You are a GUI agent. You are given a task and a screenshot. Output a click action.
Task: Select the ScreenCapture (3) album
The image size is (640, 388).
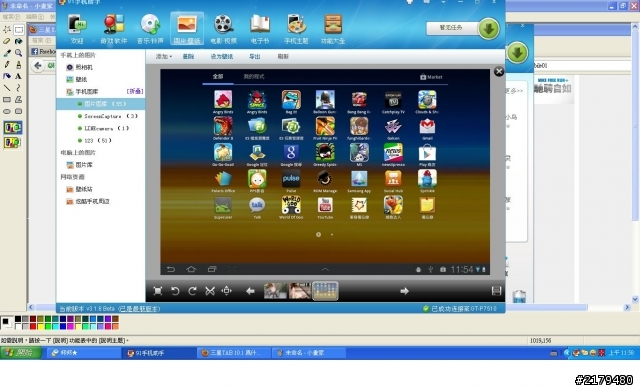click(107, 116)
